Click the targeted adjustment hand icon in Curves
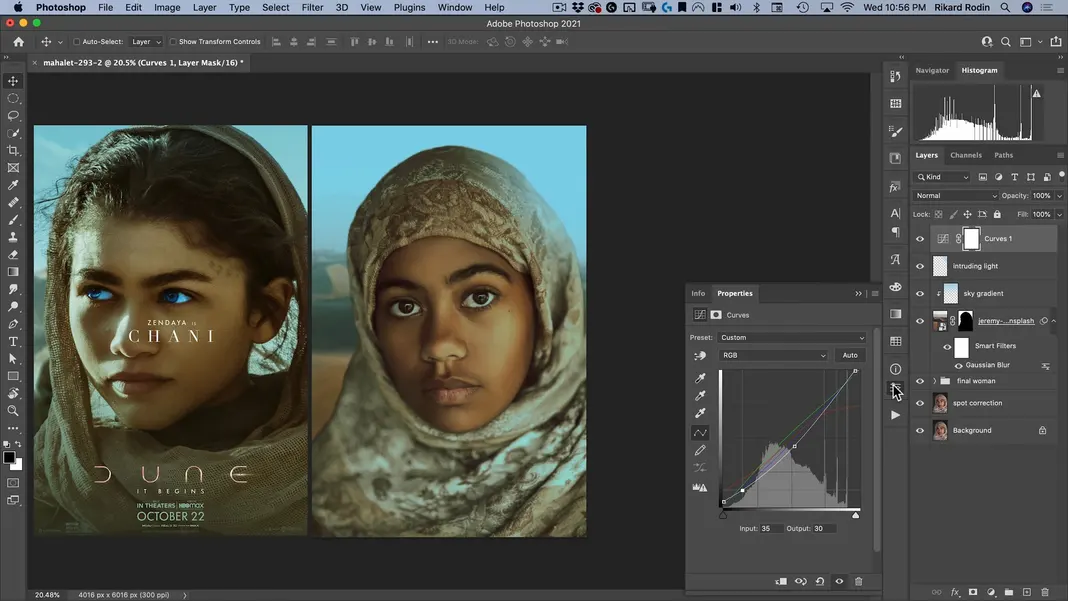 [x=700, y=356]
